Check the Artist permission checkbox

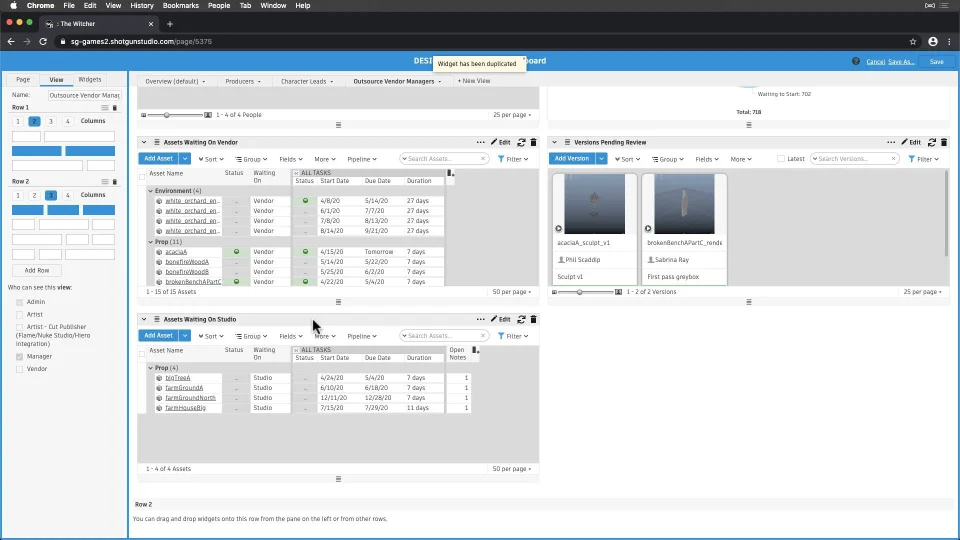pos(20,315)
